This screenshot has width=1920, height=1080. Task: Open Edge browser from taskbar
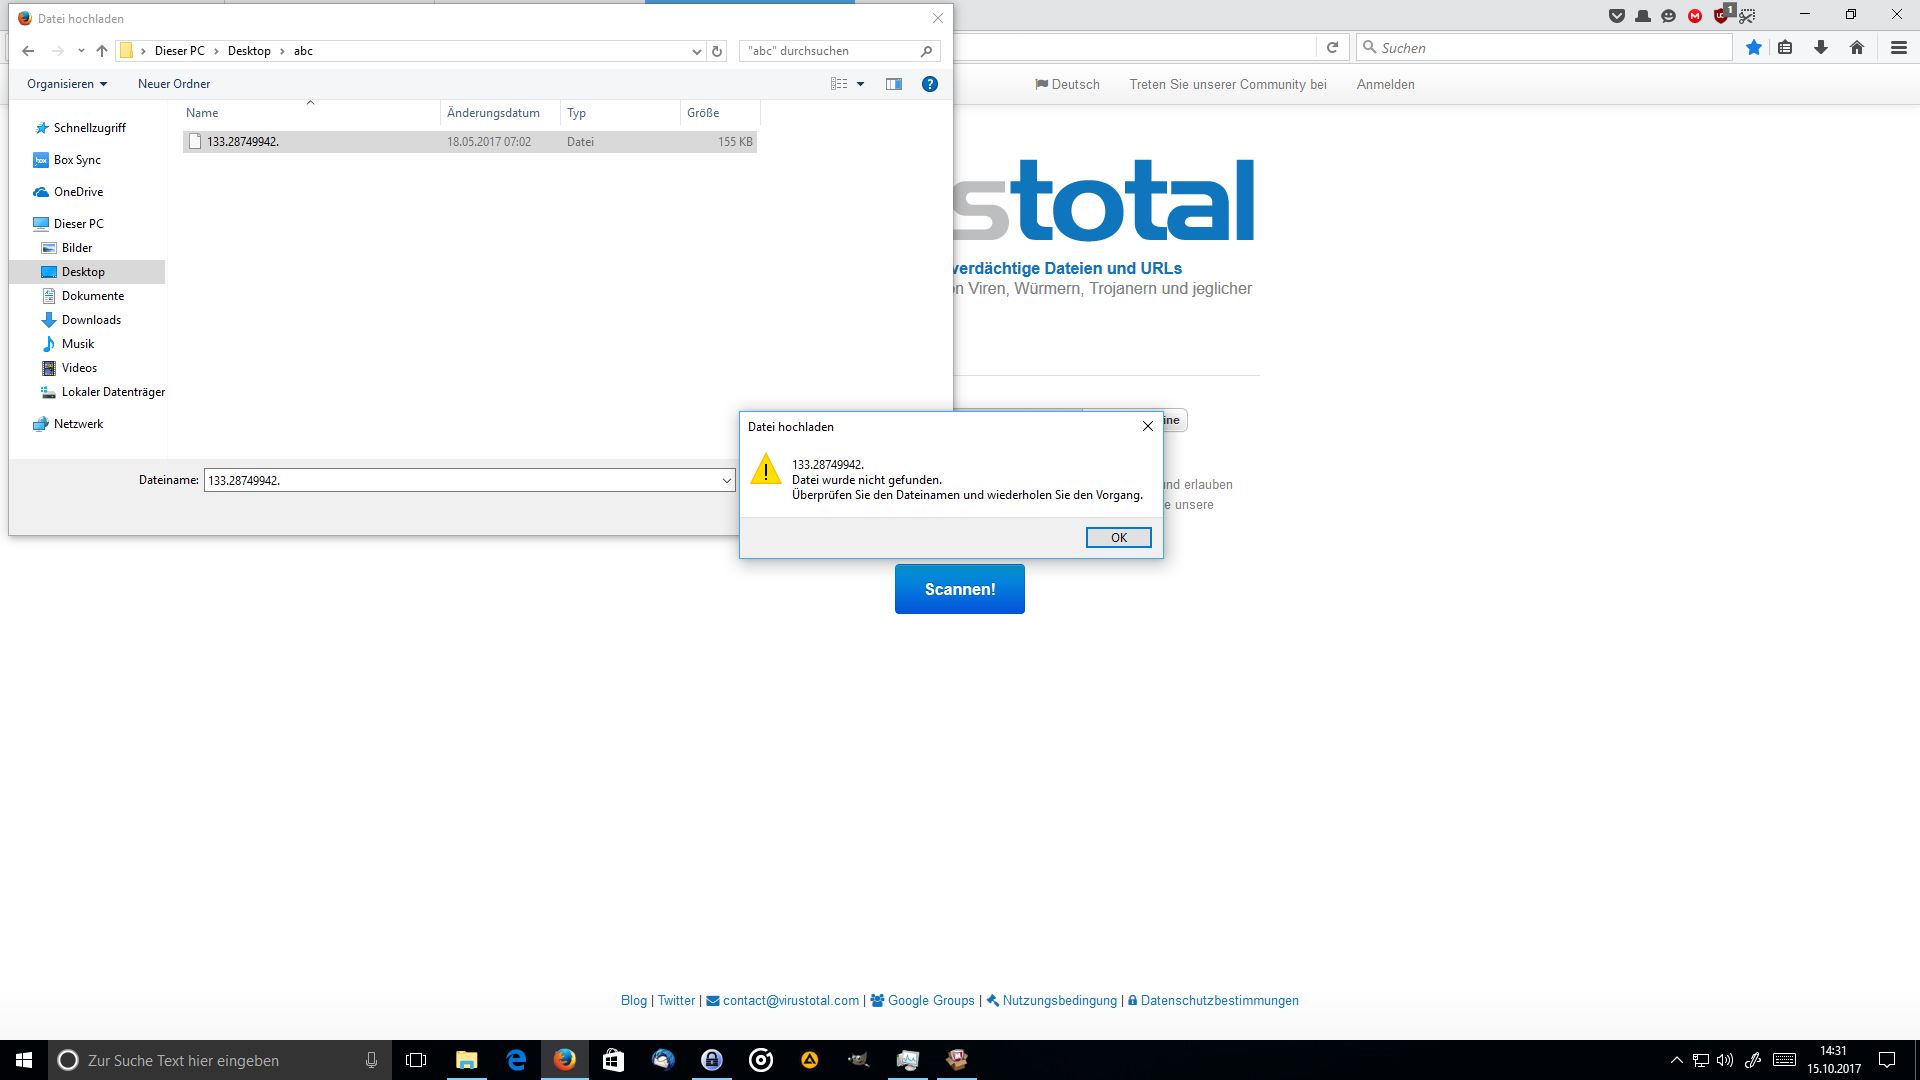coord(516,1060)
